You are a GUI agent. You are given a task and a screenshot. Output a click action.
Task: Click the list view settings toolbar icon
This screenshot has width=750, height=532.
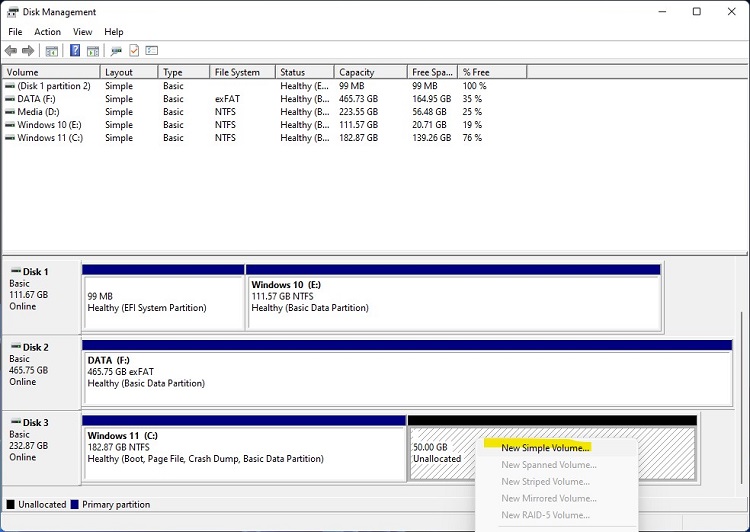[x=152, y=50]
